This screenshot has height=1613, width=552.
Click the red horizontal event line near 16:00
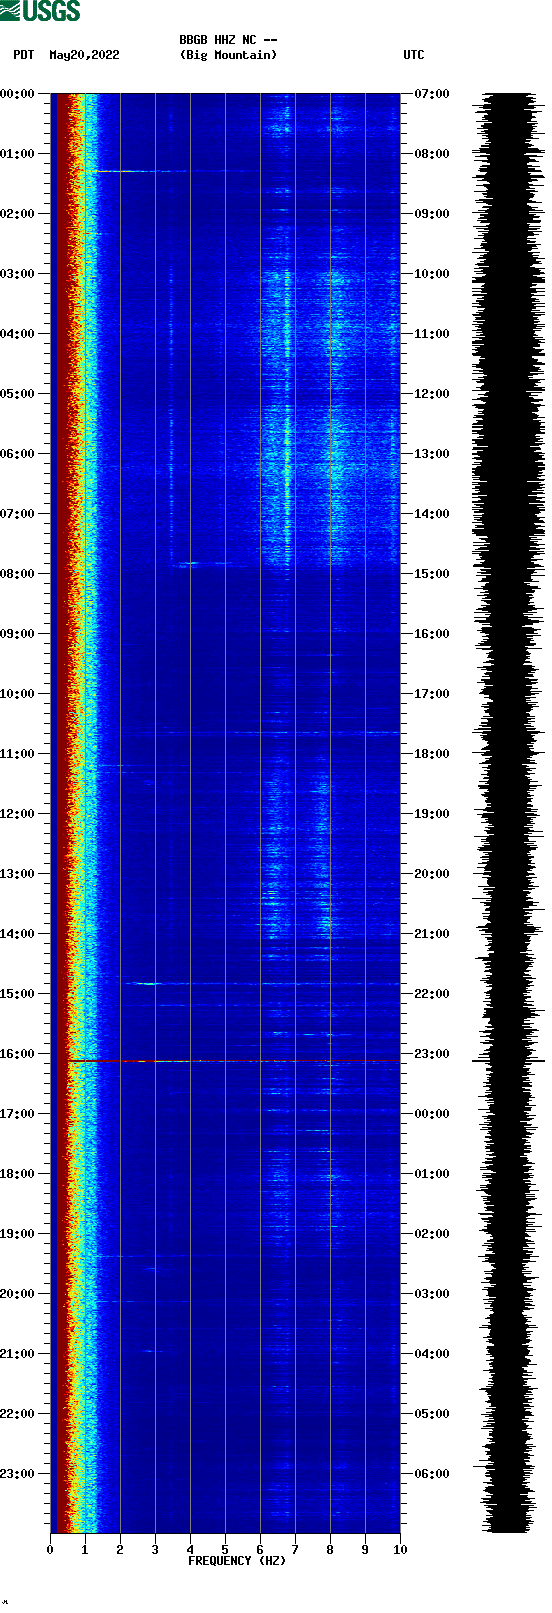(234, 1060)
